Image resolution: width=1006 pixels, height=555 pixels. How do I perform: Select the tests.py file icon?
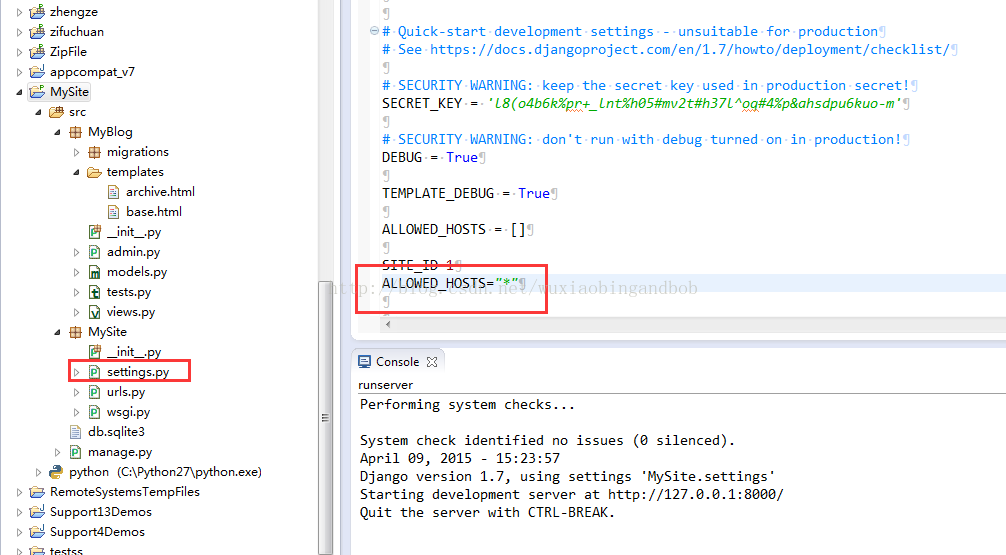coord(94,292)
